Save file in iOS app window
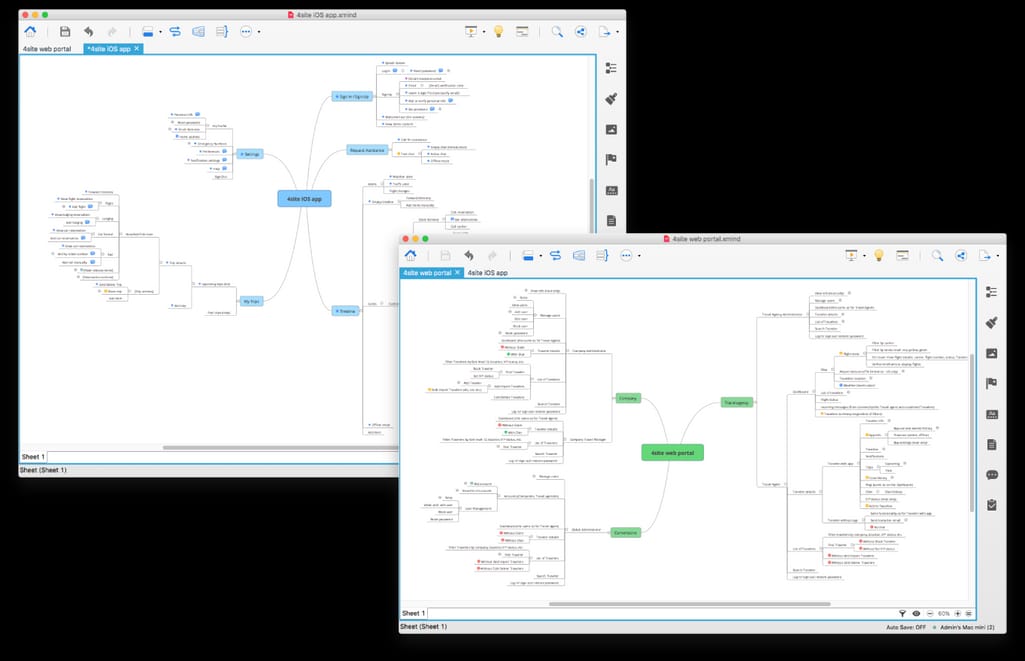The image size is (1025, 661). [65, 31]
